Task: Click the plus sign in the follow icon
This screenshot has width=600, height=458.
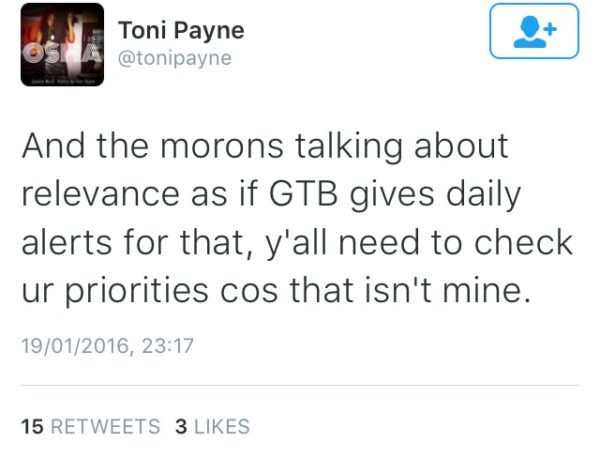Action: [551, 29]
